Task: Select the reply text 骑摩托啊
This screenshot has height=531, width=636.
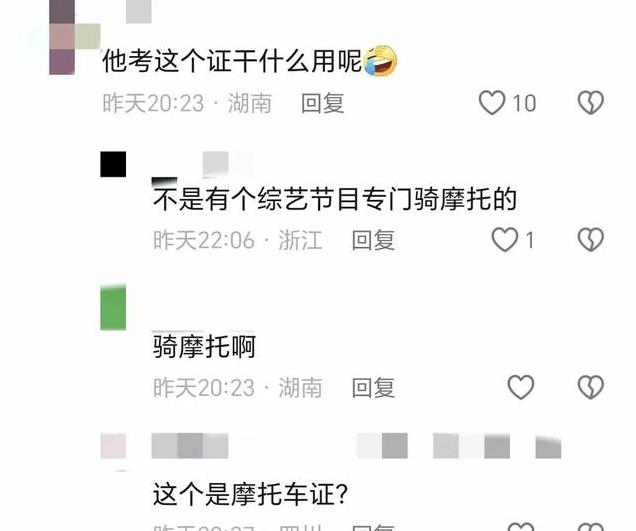Action: pyautogui.click(x=204, y=347)
